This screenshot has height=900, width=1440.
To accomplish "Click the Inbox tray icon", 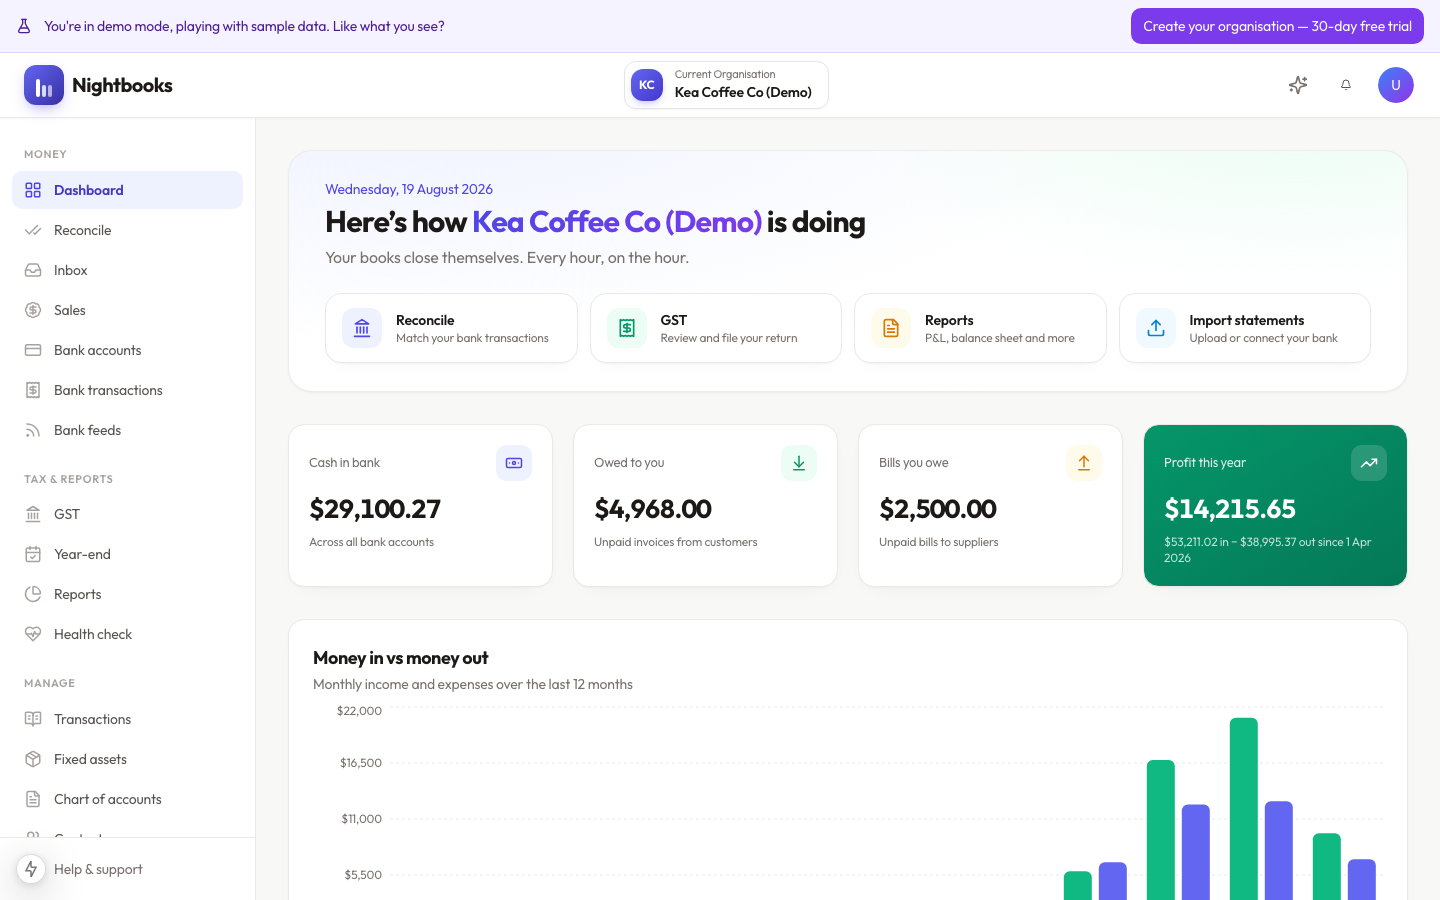I will pyautogui.click(x=33, y=270).
